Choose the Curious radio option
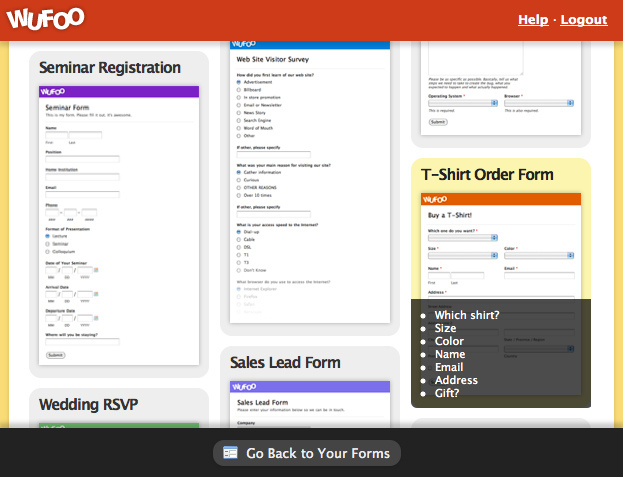623x477 pixels. point(239,180)
